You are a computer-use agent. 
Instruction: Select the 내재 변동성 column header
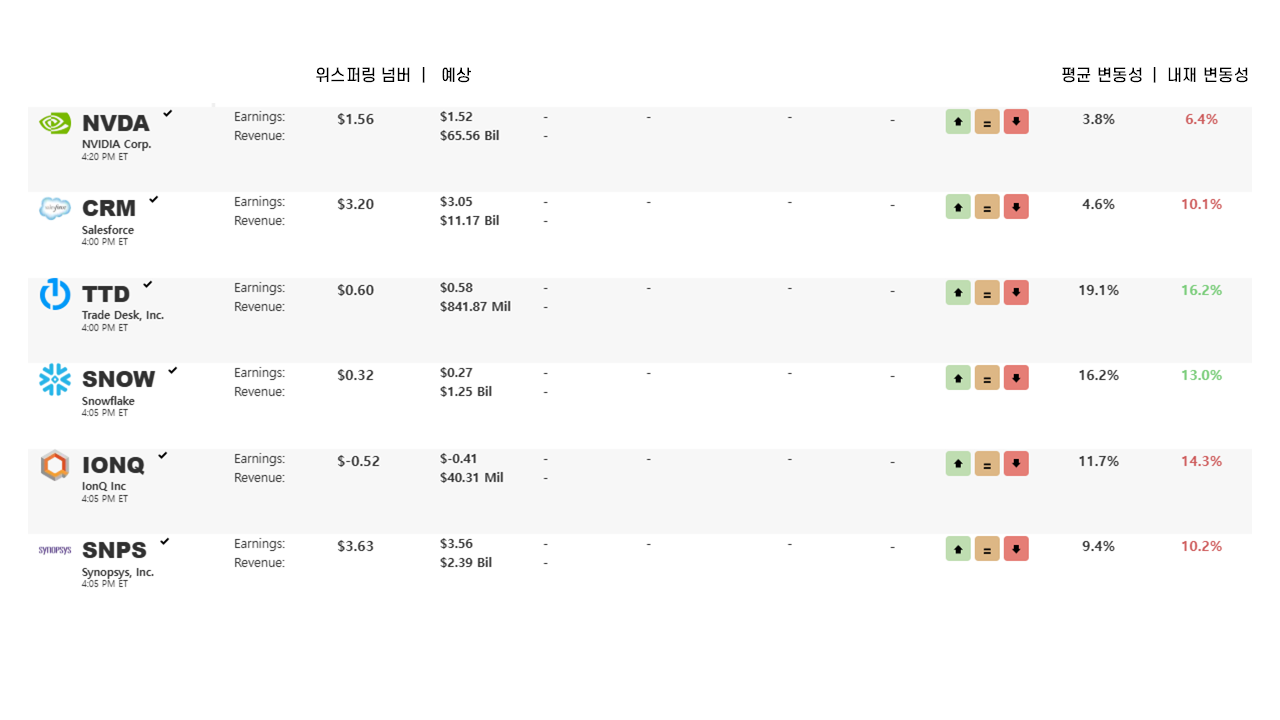(1208, 75)
